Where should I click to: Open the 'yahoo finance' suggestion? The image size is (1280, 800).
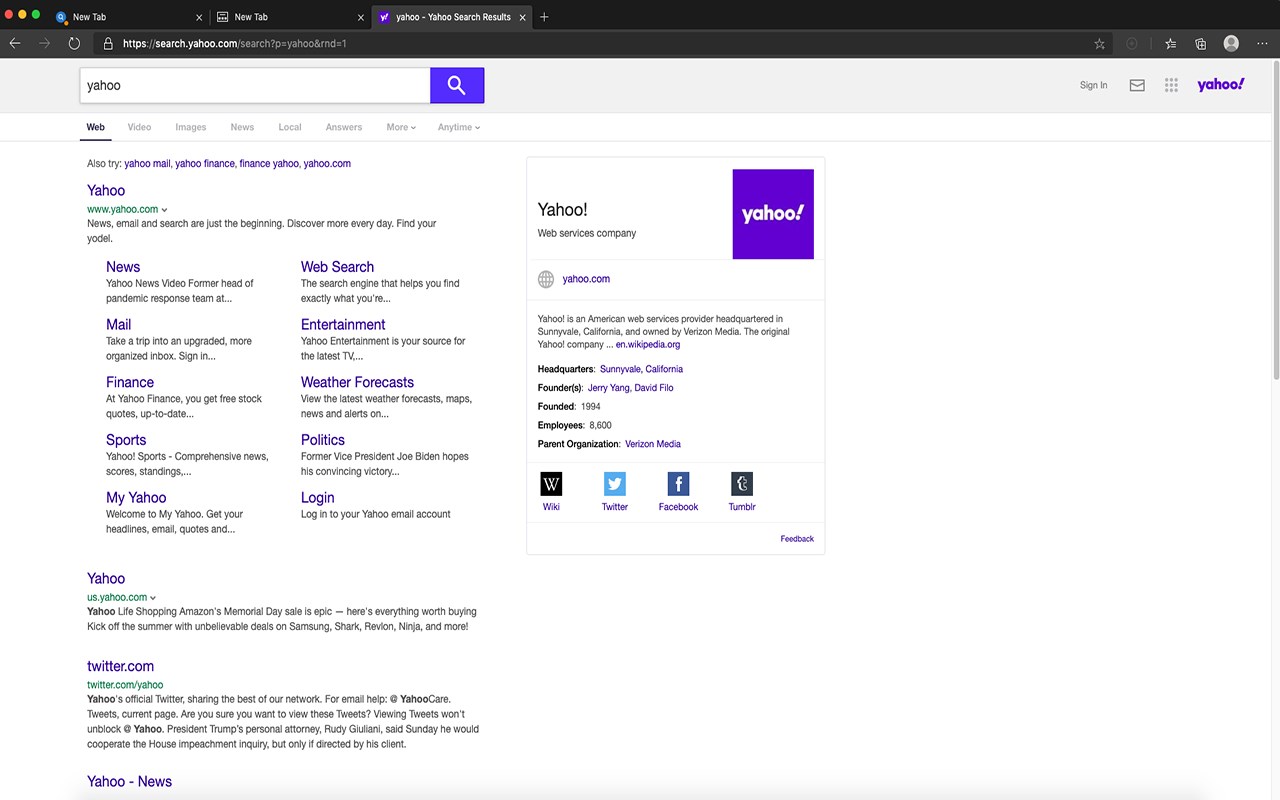pyautogui.click(x=205, y=163)
